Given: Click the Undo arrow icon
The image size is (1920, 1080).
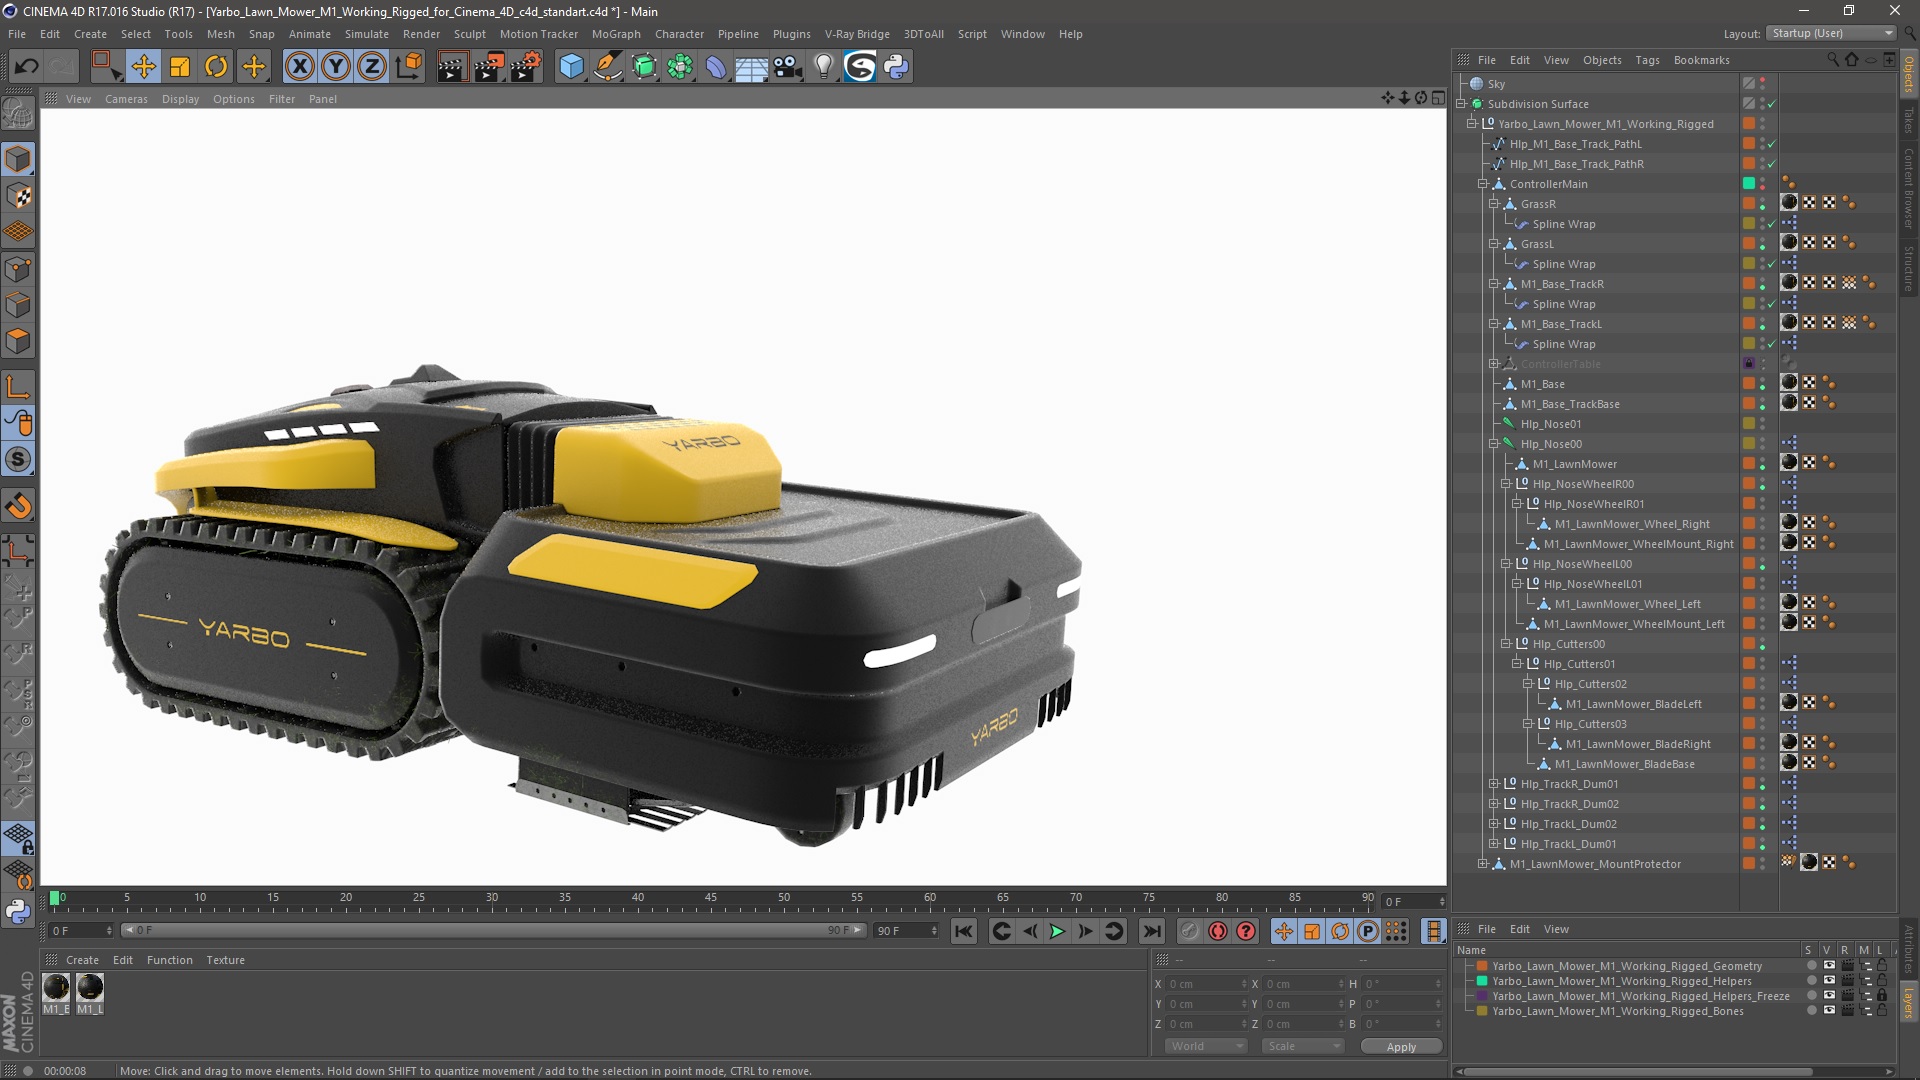Looking at the screenshot, I should pyautogui.click(x=27, y=67).
